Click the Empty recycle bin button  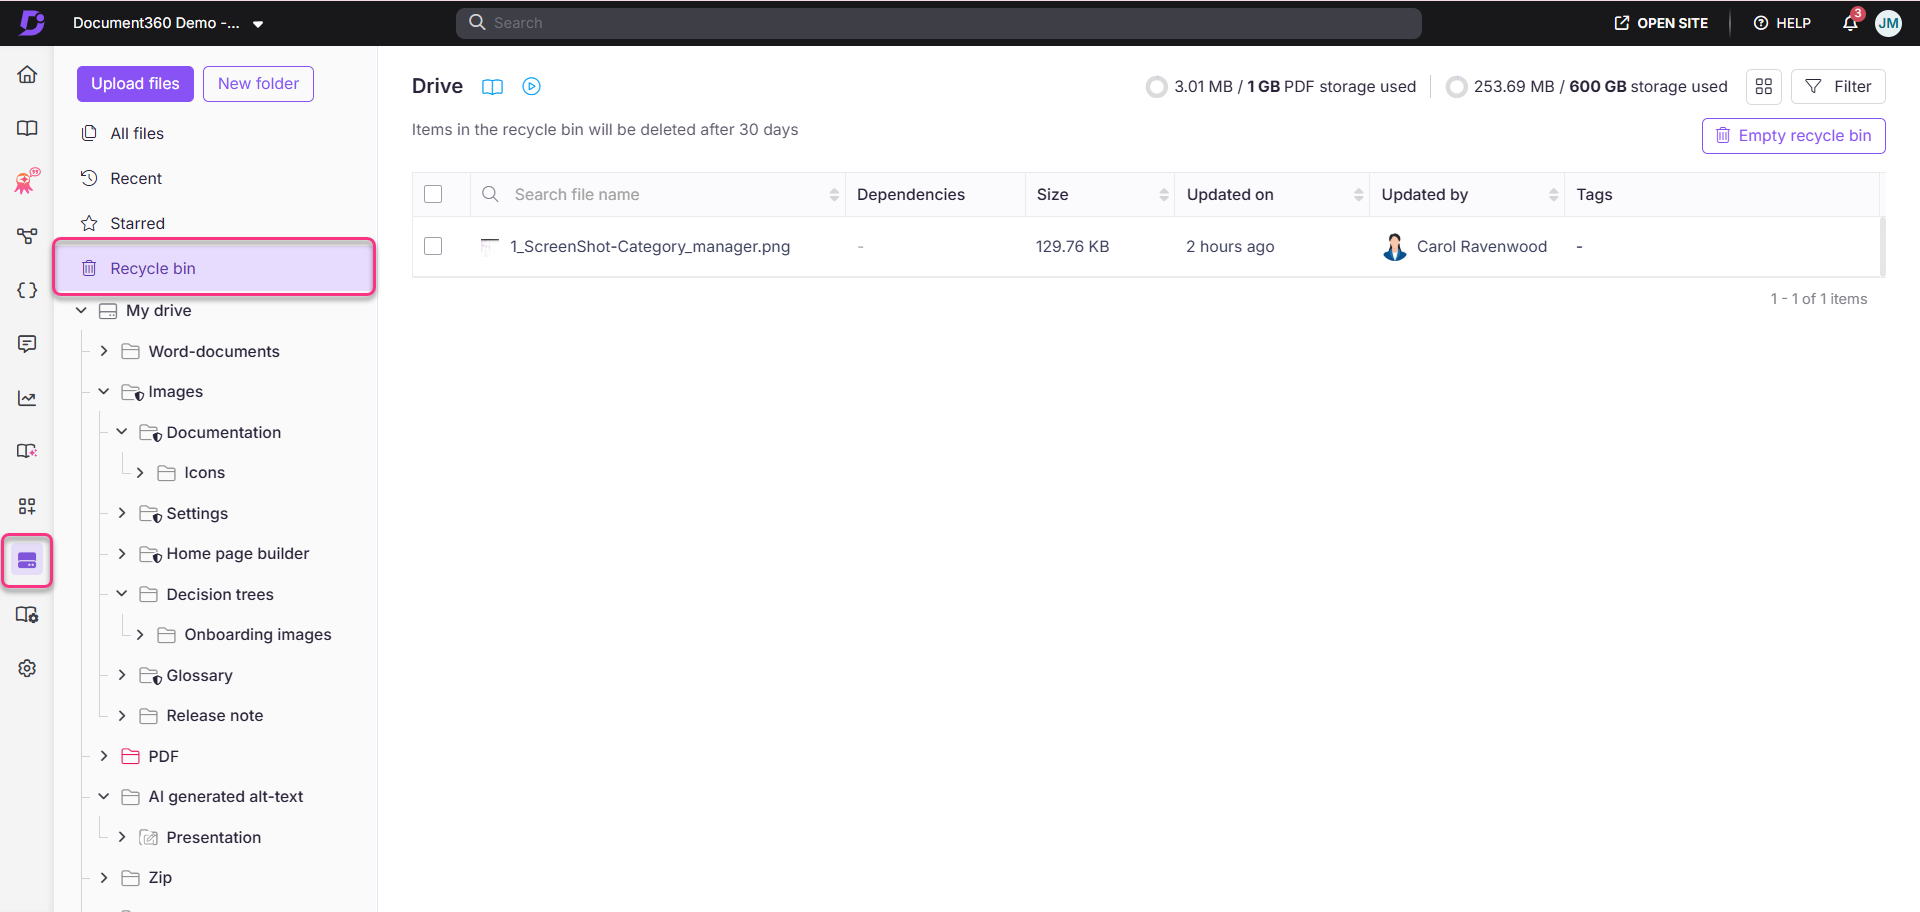pyautogui.click(x=1793, y=135)
